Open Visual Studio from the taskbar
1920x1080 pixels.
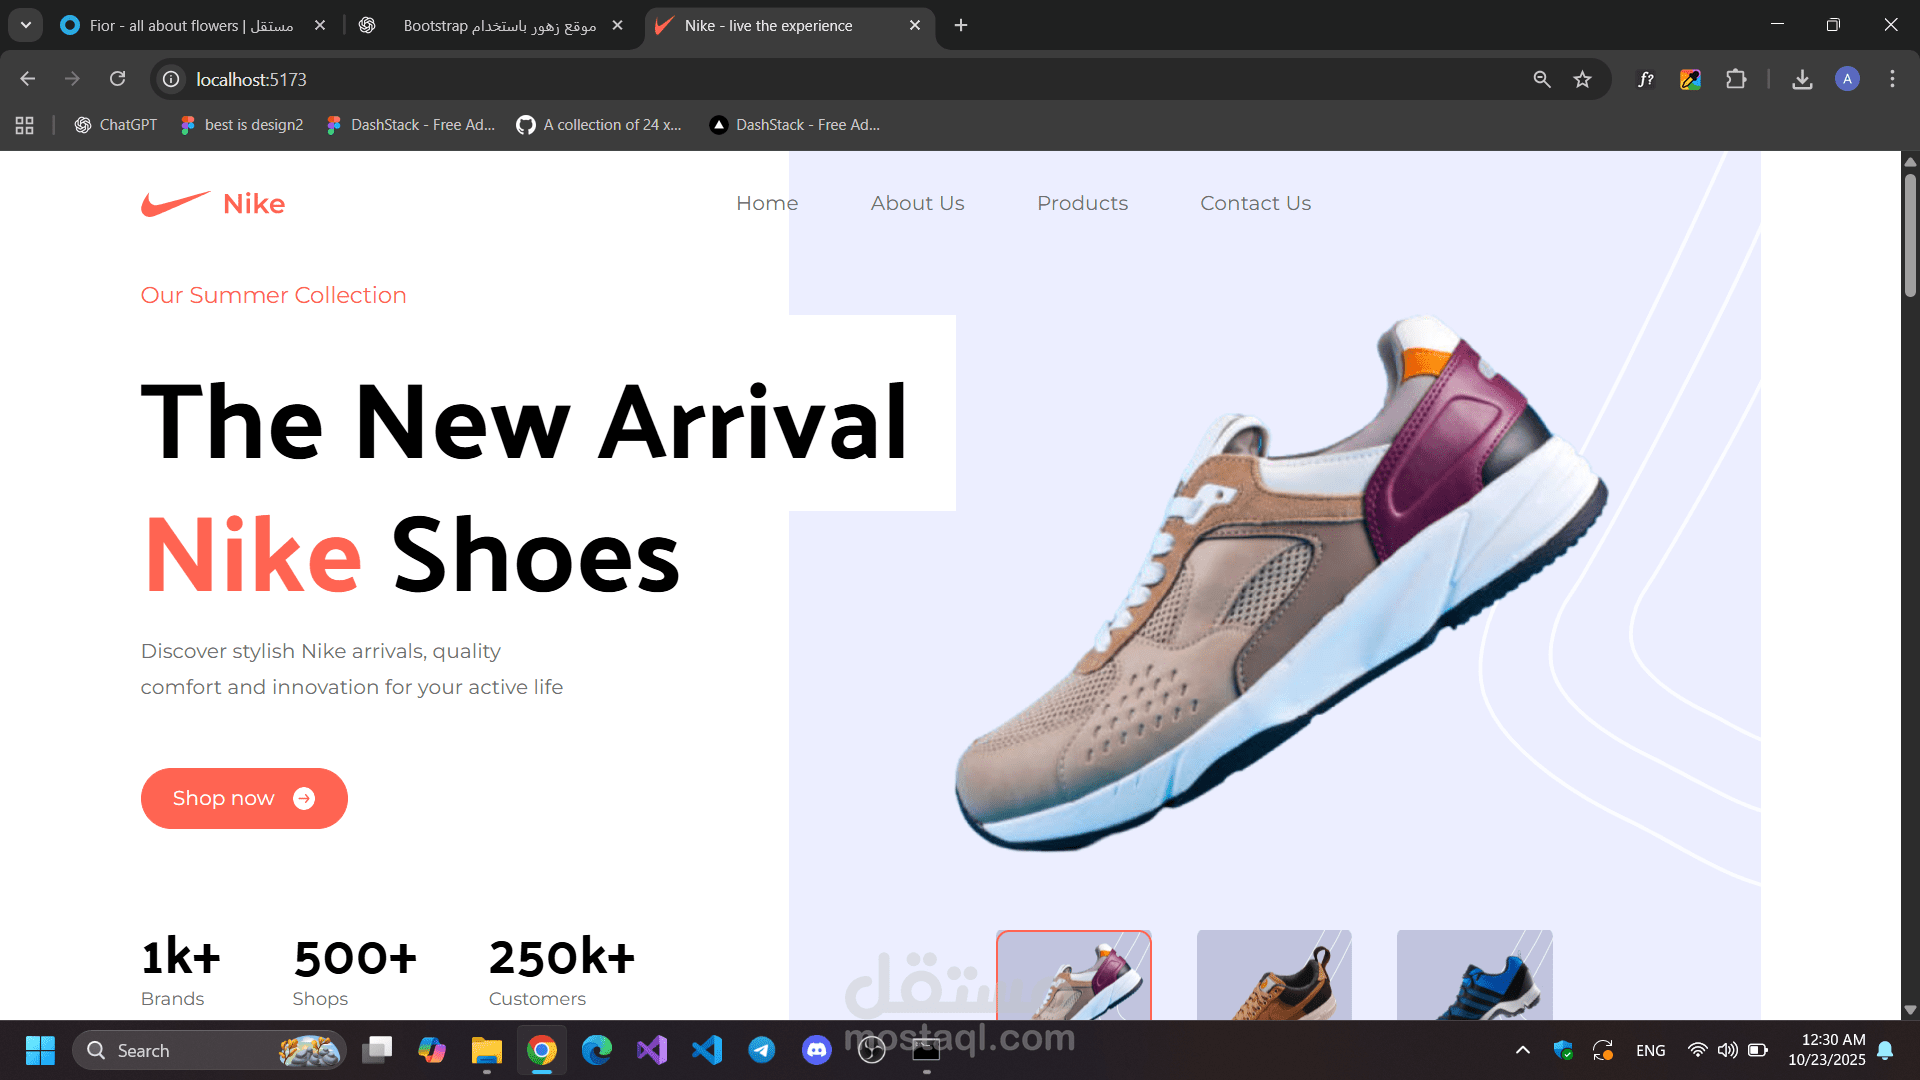(x=652, y=1050)
